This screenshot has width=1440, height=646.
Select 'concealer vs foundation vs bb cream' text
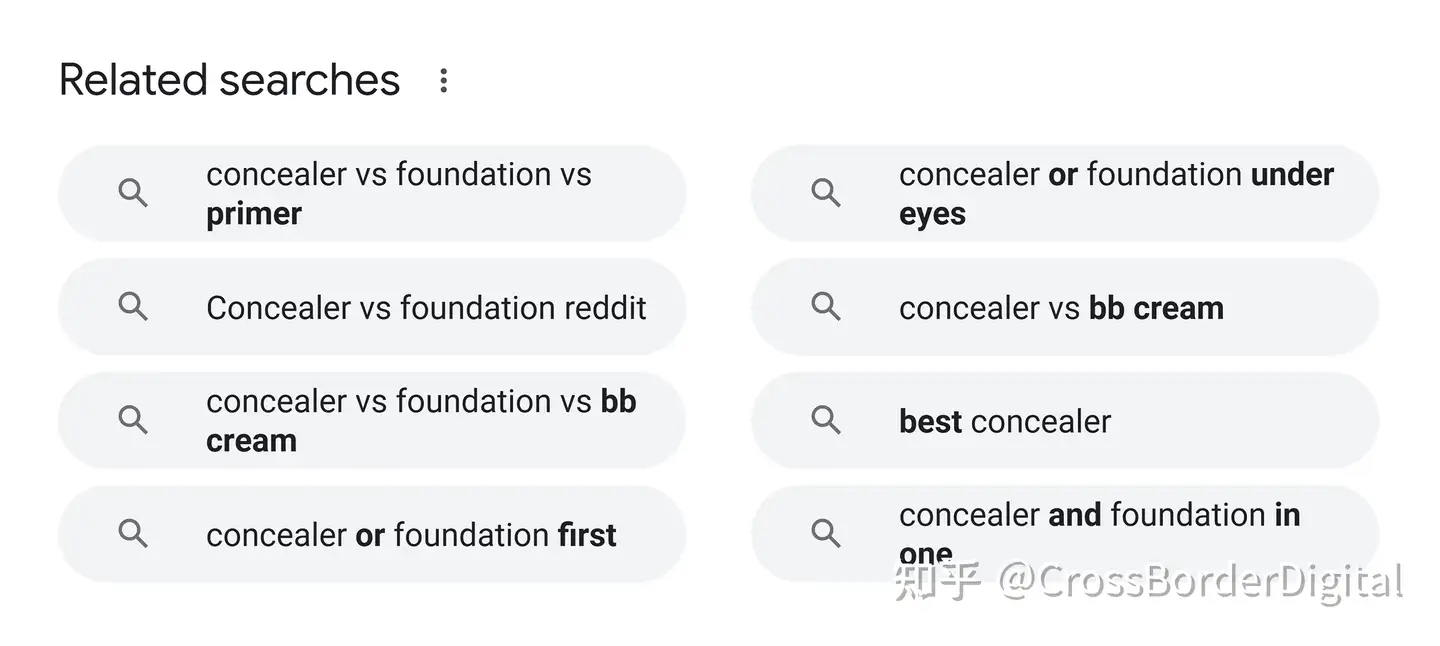420,420
